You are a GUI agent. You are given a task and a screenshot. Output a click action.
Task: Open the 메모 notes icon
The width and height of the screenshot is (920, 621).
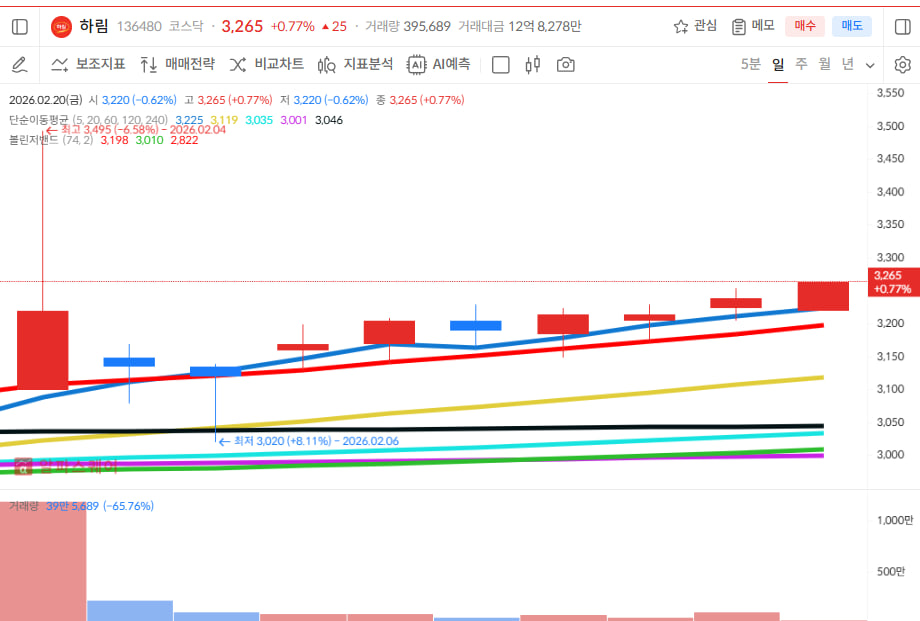pos(753,26)
